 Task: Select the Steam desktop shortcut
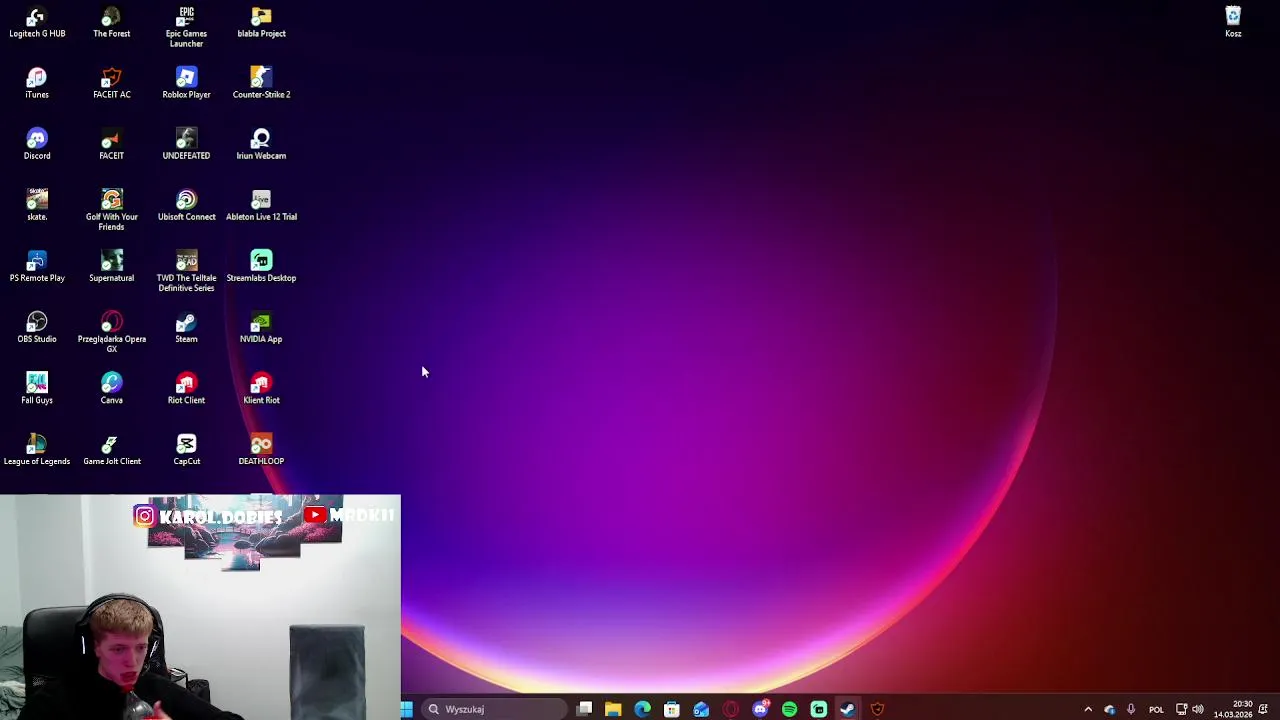tap(186, 328)
